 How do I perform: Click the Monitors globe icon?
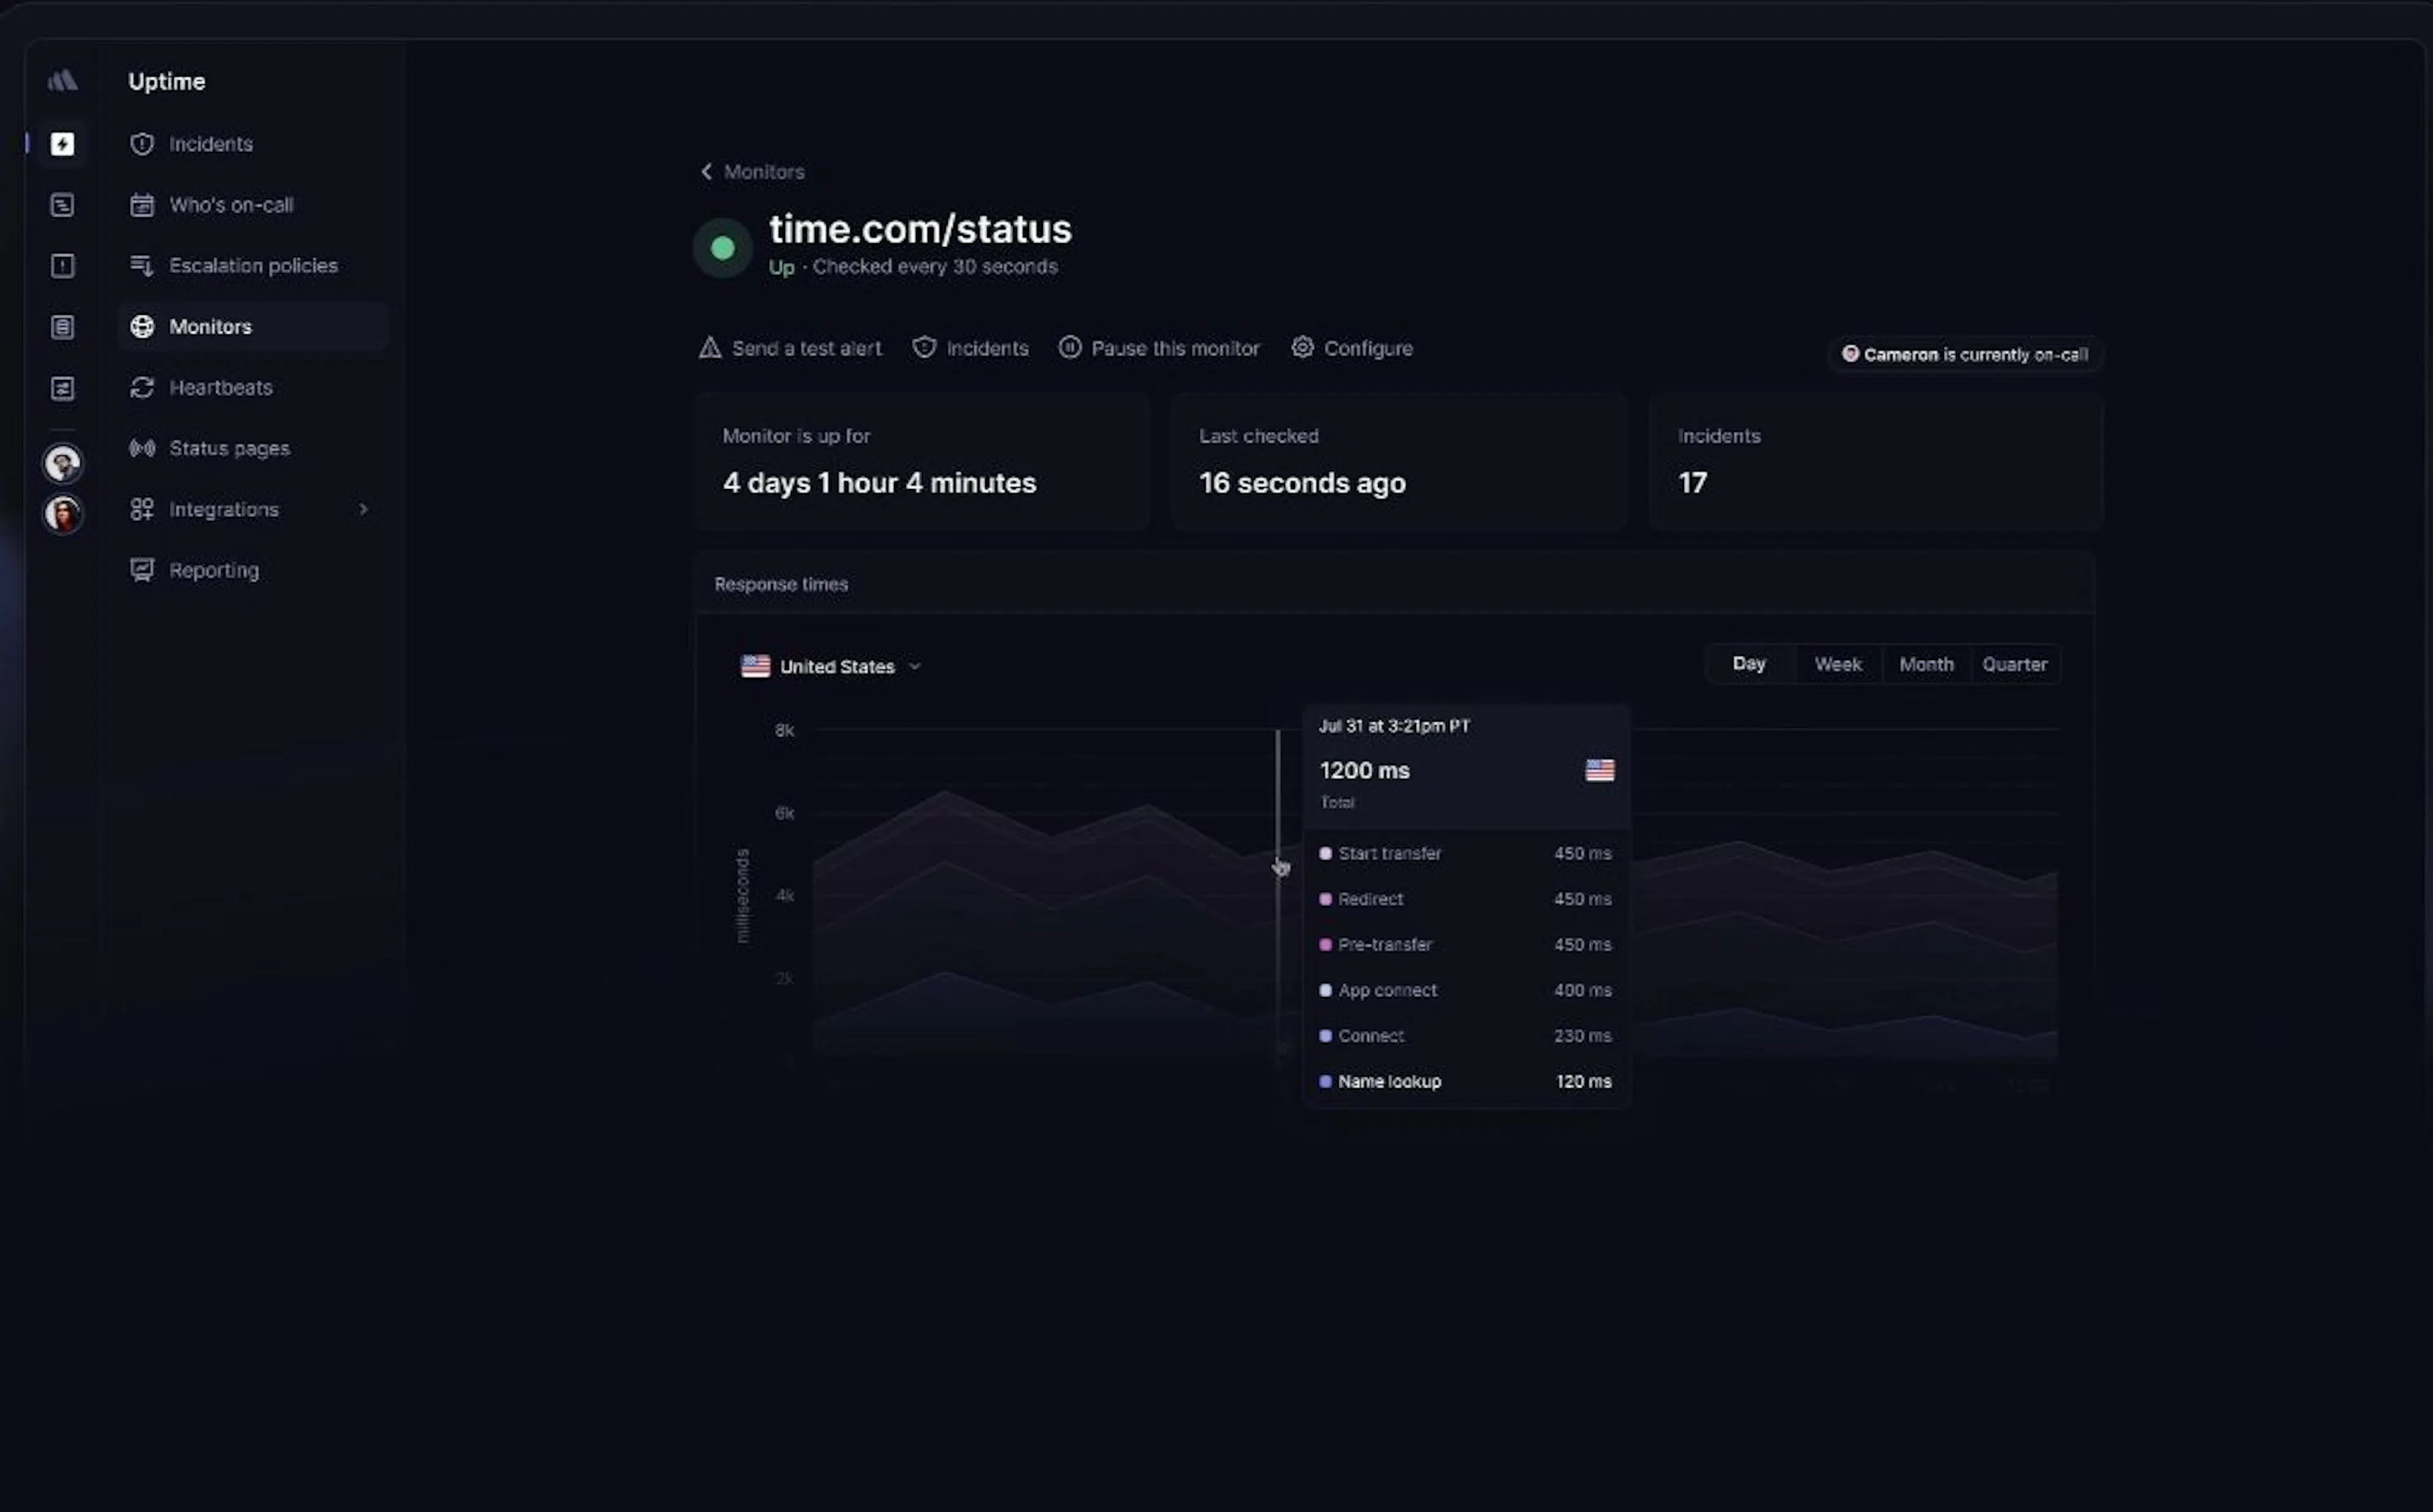pos(142,327)
